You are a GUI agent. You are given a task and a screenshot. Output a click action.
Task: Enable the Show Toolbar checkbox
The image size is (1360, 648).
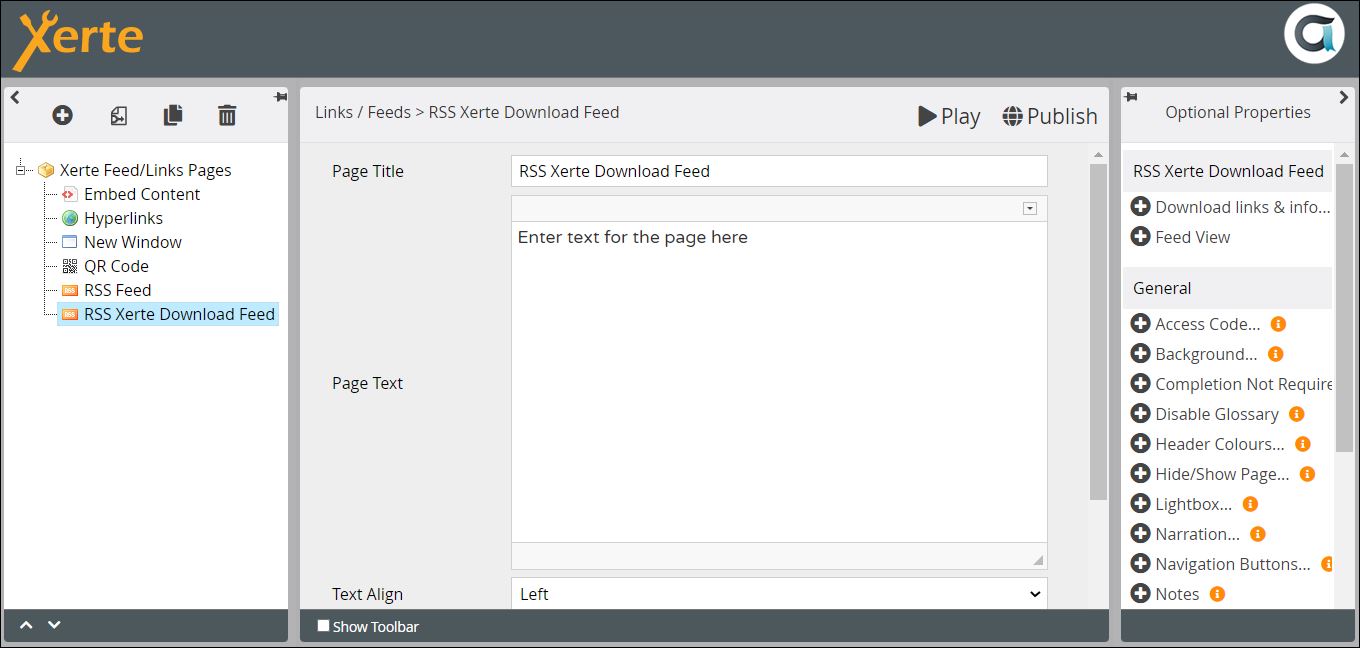pyautogui.click(x=323, y=626)
